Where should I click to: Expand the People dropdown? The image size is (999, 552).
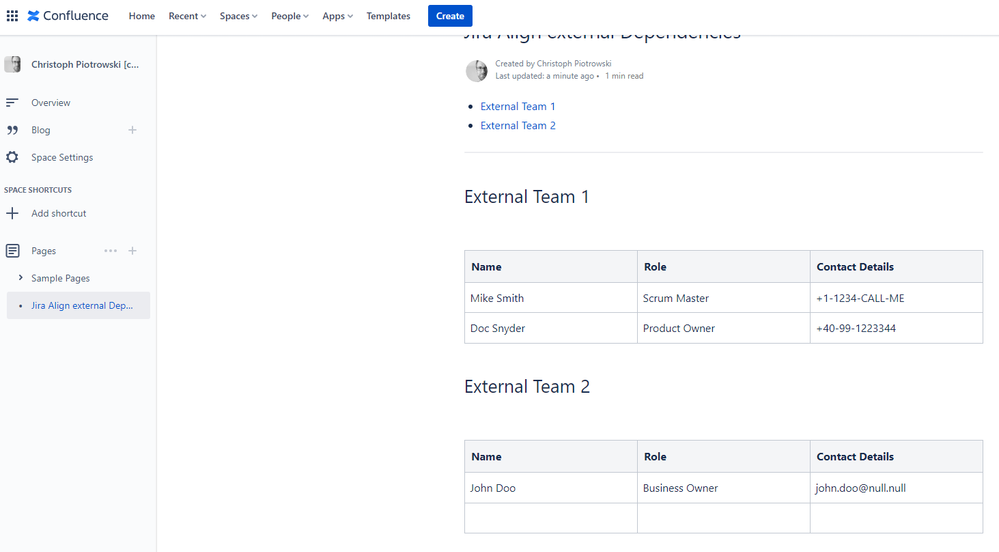[x=290, y=16]
